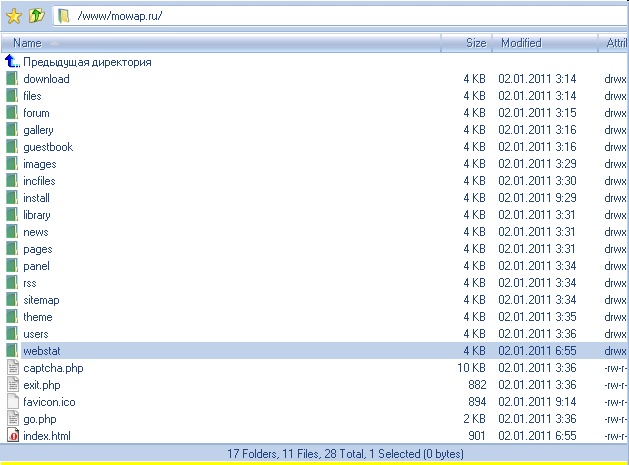Click the forum folder icon

click(12, 113)
